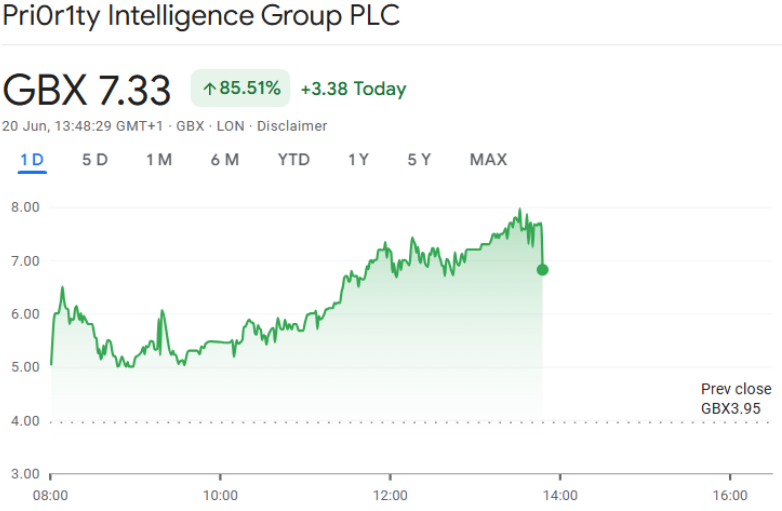The height and width of the screenshot is (511, 782).
Task: Click the 16:00 time axis label
Action: 730,494
